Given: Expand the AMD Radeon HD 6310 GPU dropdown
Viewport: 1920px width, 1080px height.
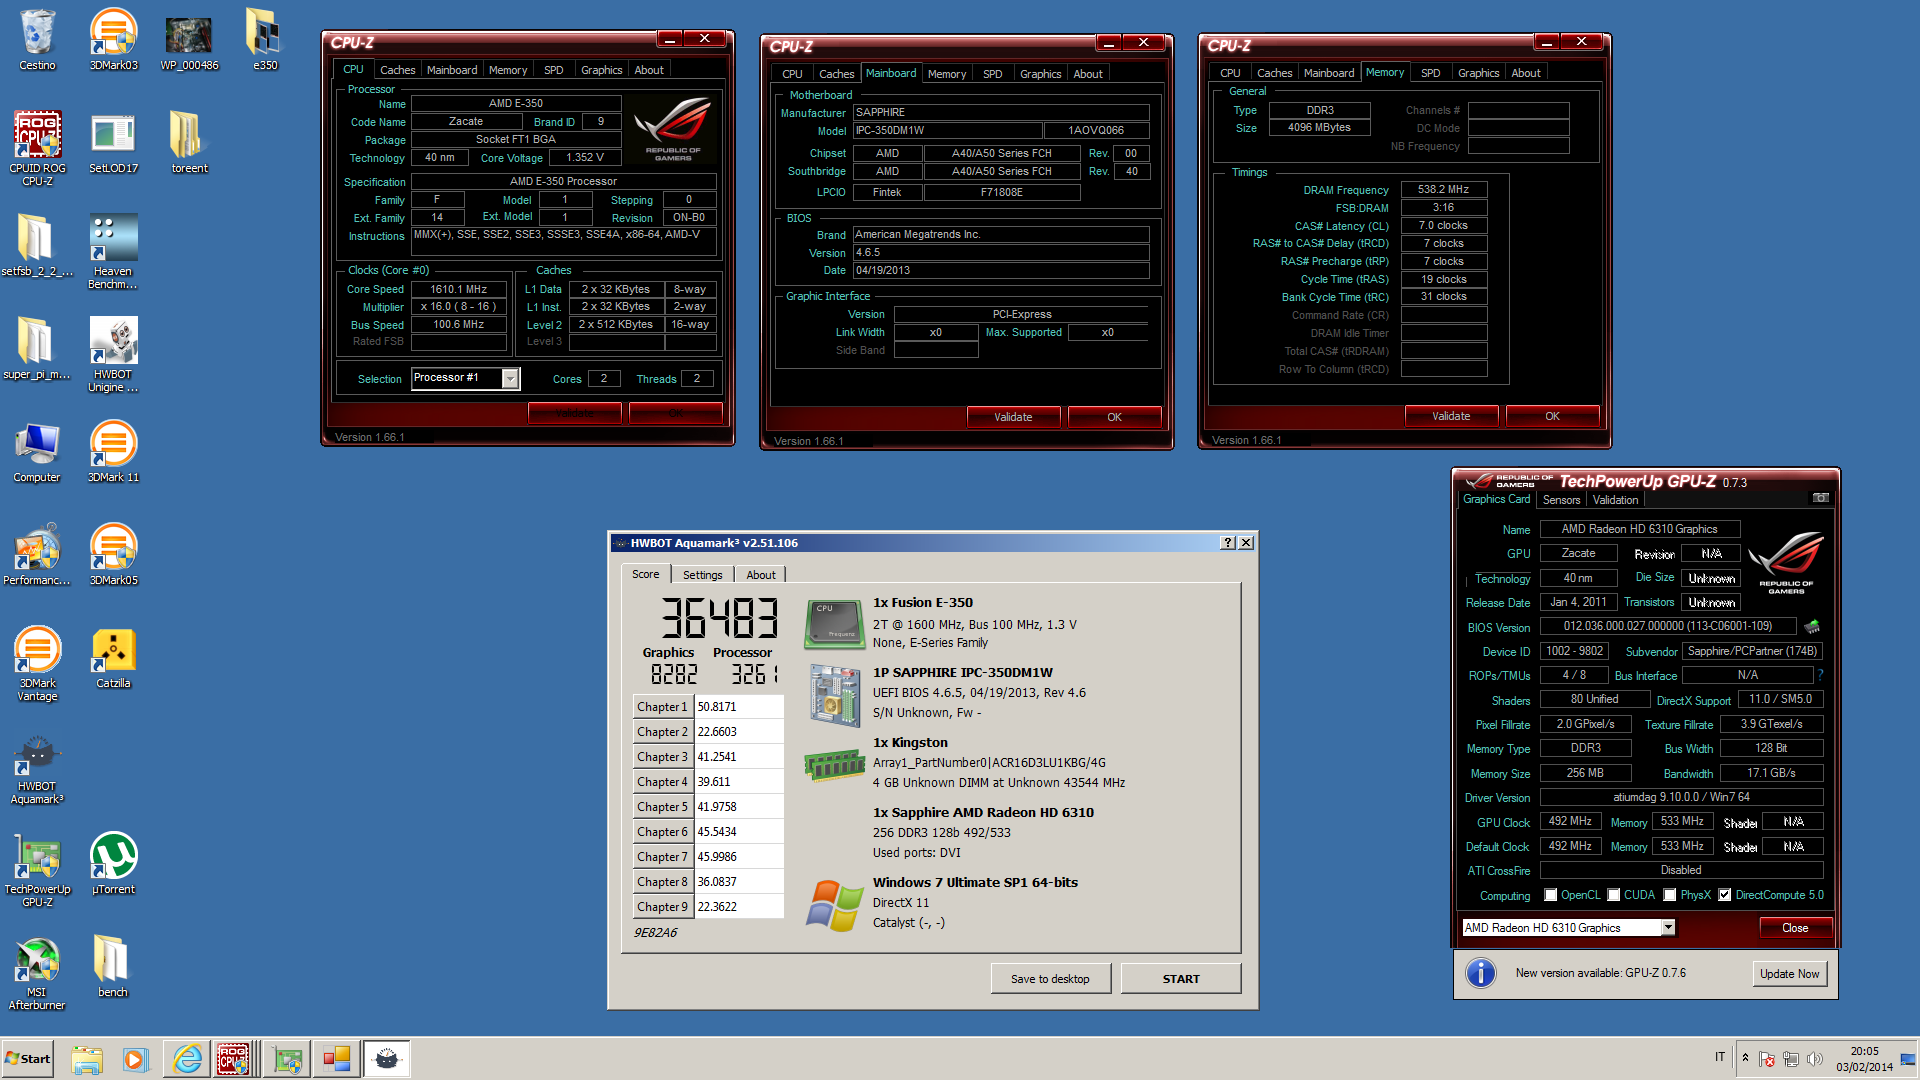Looking at the screenshot, I should click(x=1668, y=928).
